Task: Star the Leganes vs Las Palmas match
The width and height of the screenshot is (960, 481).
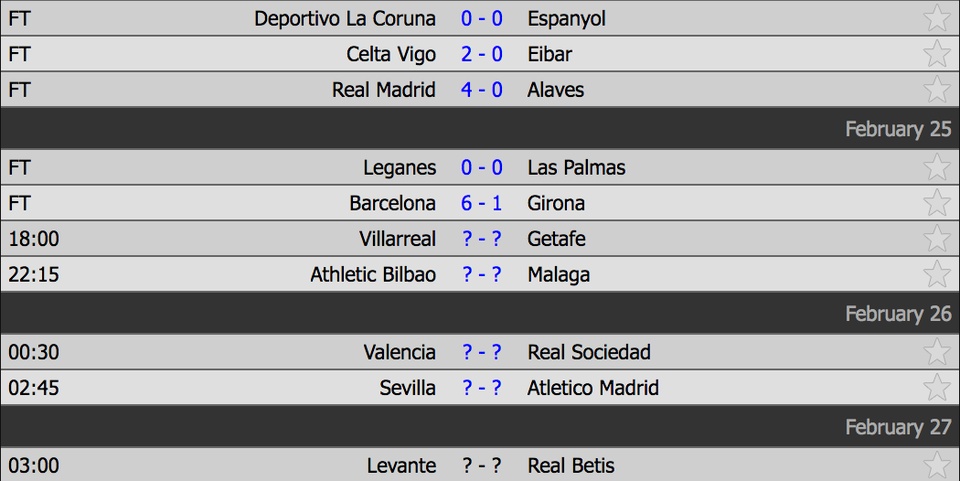Action: (x=936, y=167)
